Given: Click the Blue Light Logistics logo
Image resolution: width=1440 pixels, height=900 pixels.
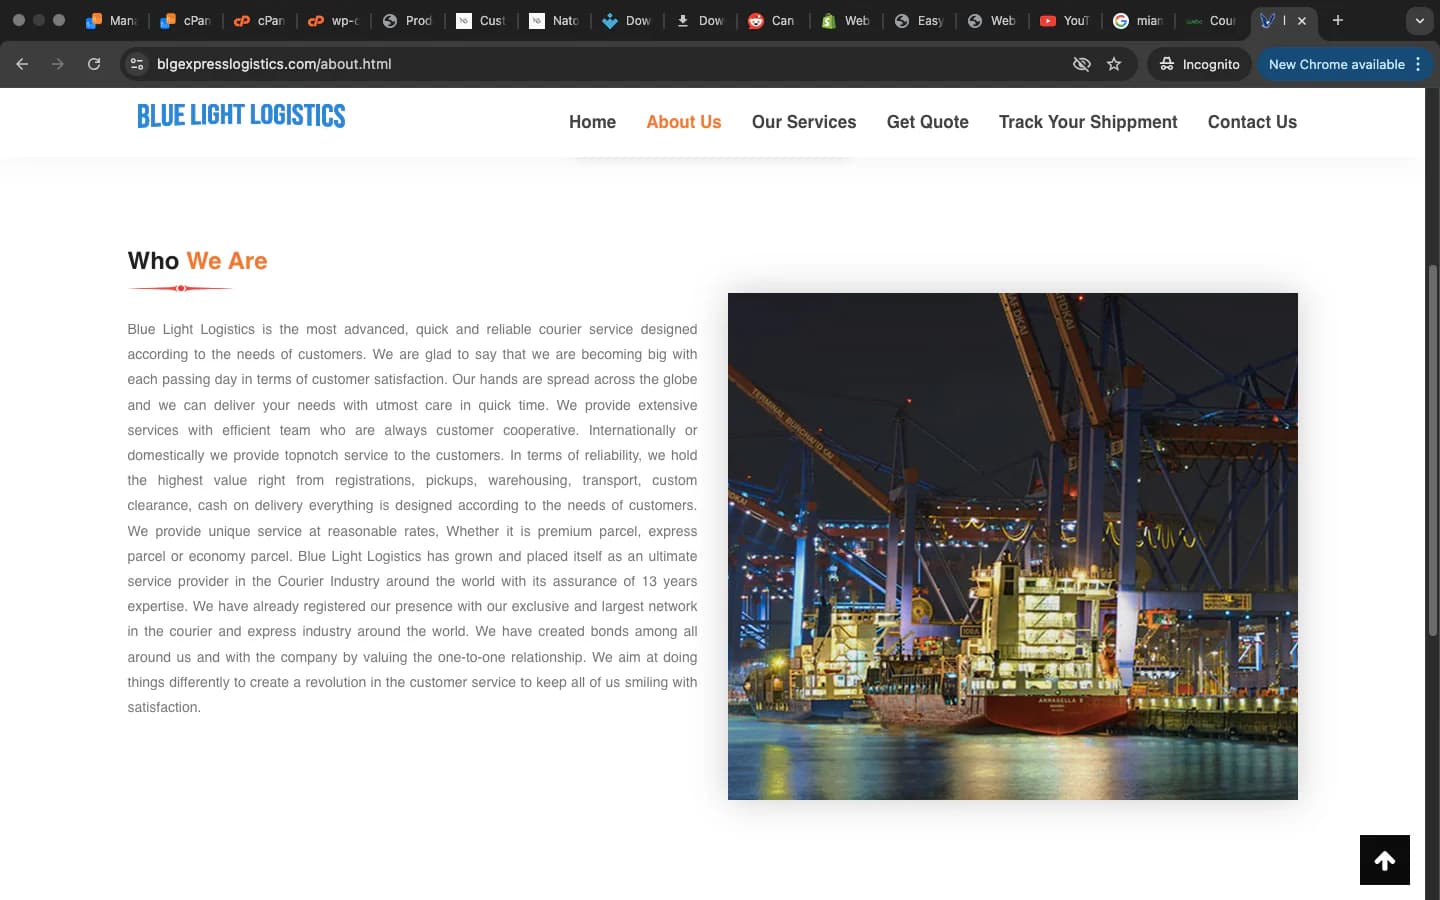Looking at the screenshot, I should (241, 116).
